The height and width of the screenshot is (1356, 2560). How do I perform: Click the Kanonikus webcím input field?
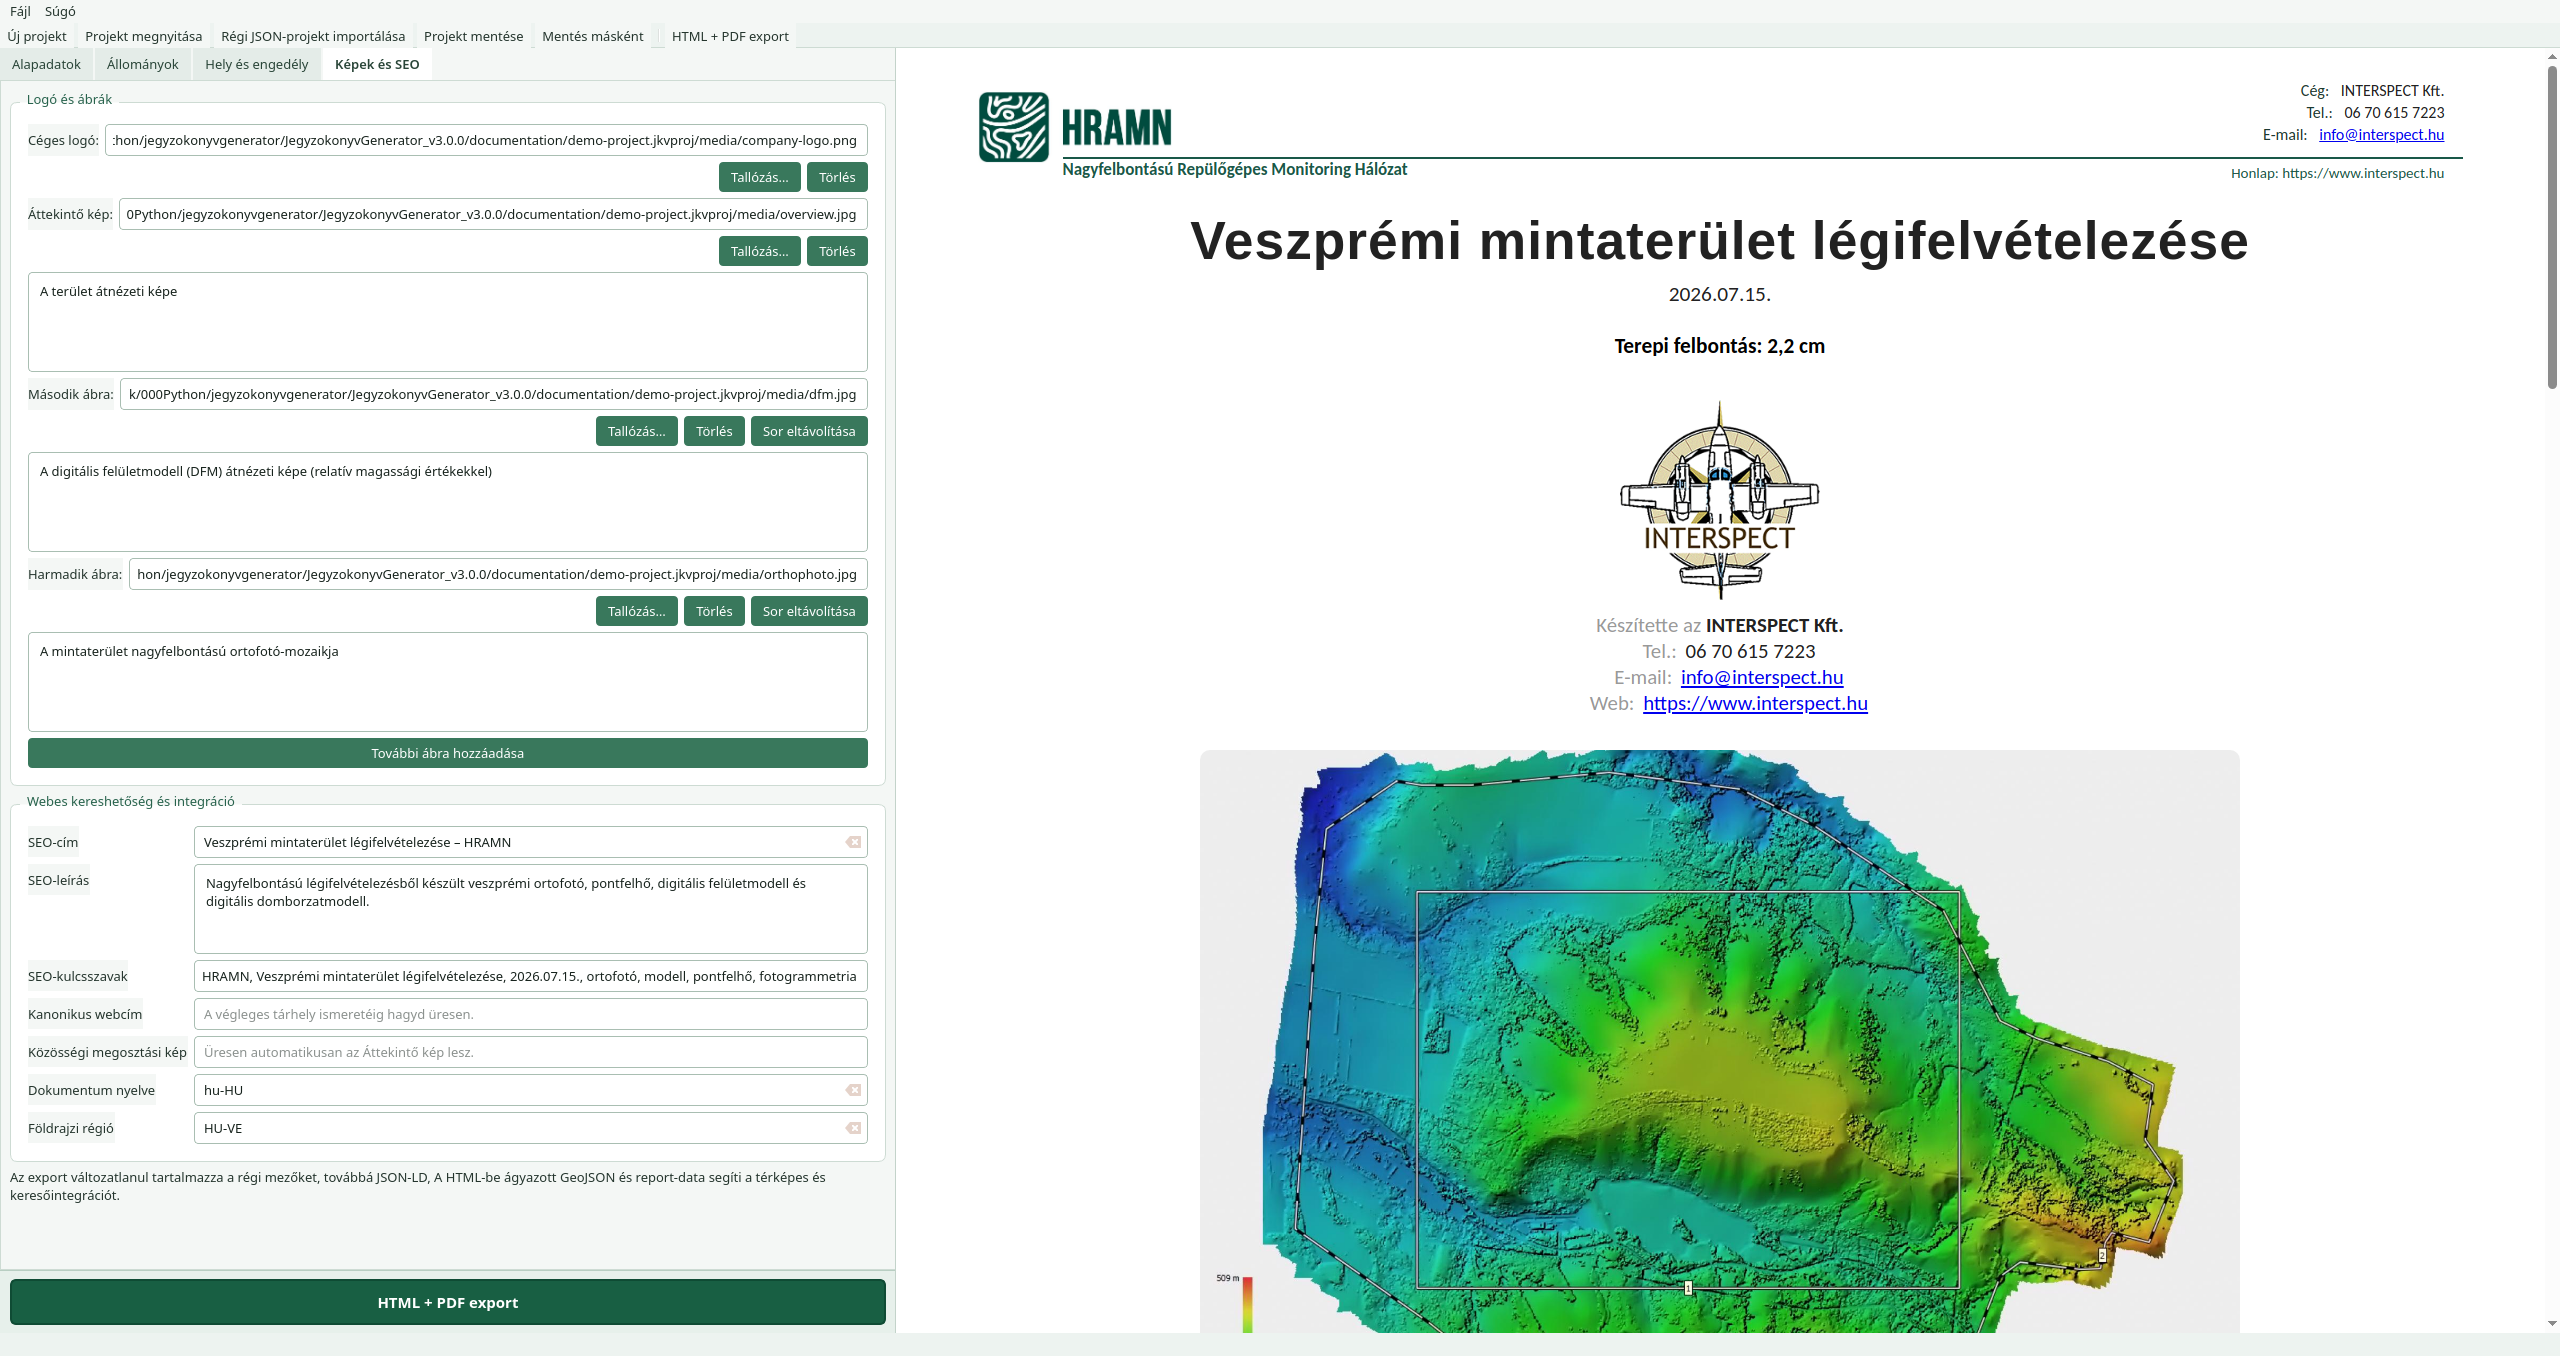pyautogui.click(x=530, y=1014)
